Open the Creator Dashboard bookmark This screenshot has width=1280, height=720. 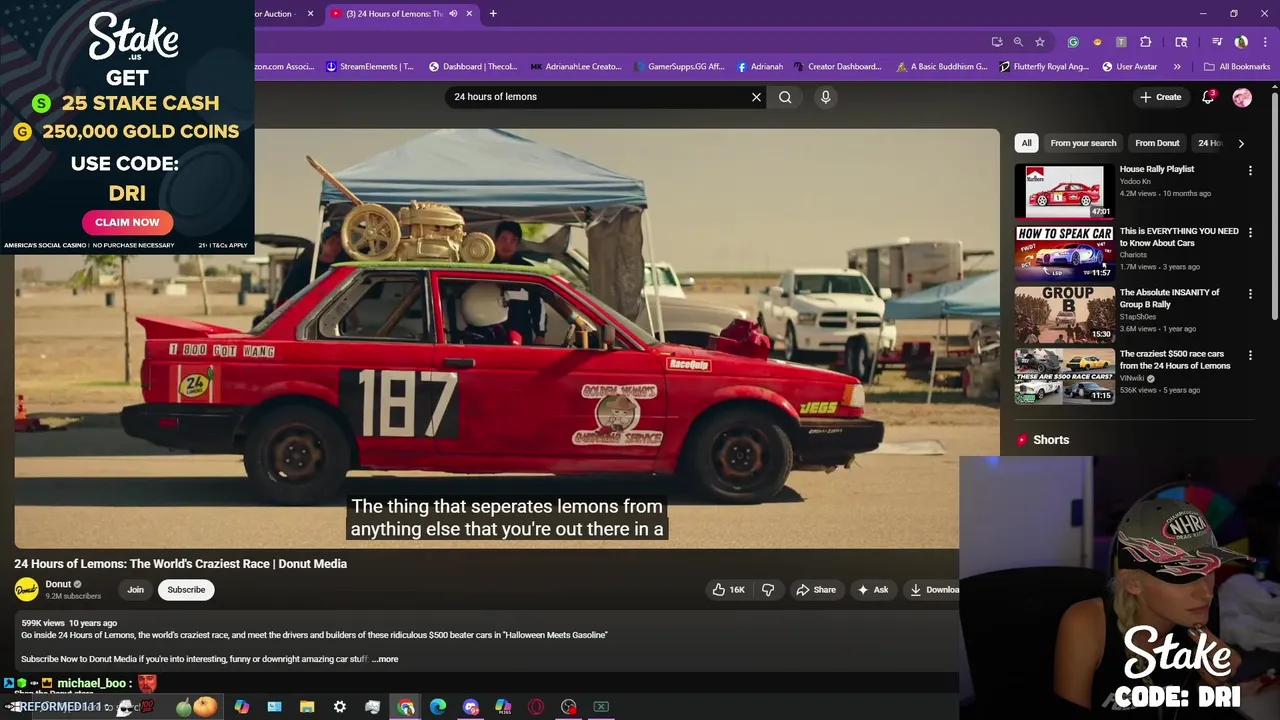coord(838,67)
